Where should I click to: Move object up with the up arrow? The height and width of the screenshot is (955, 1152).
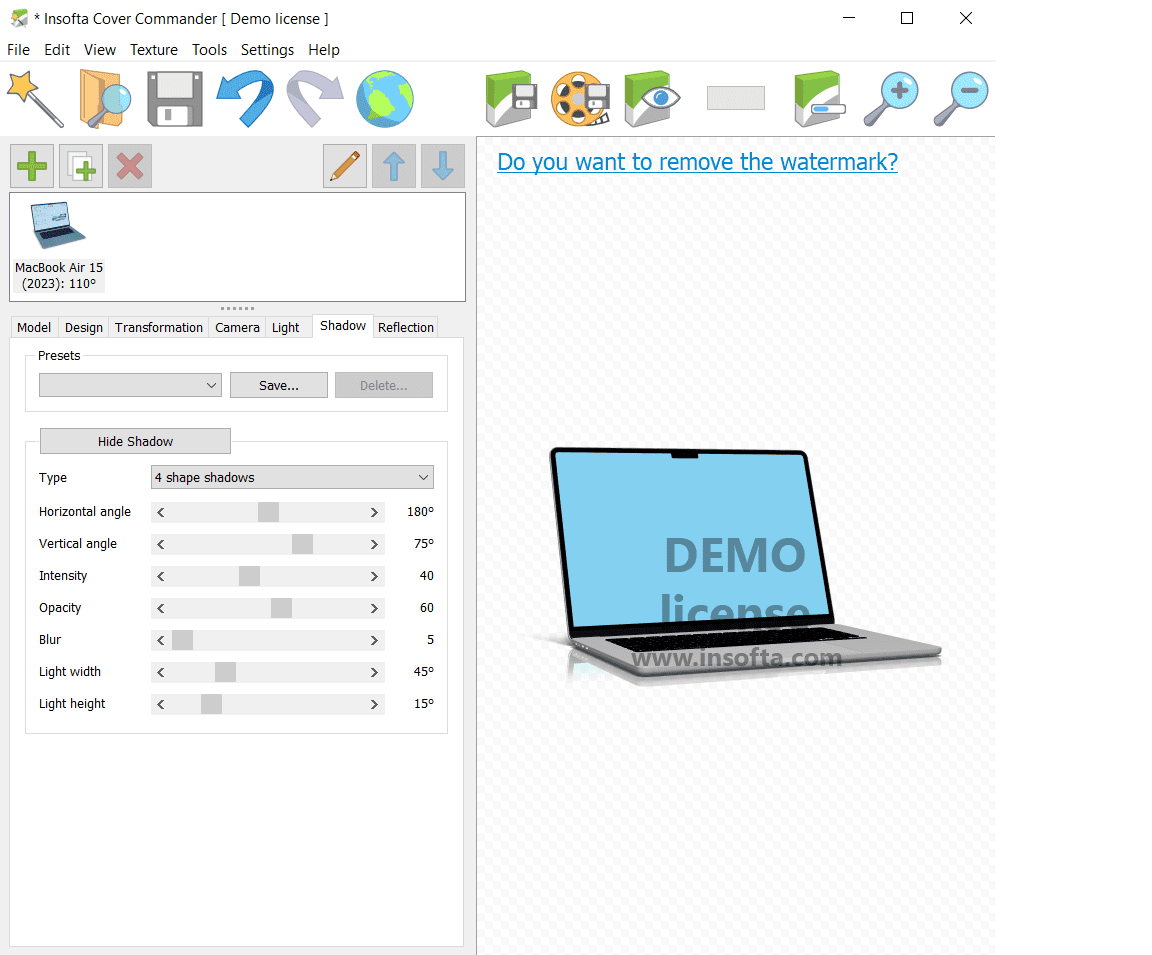point(394,166)
